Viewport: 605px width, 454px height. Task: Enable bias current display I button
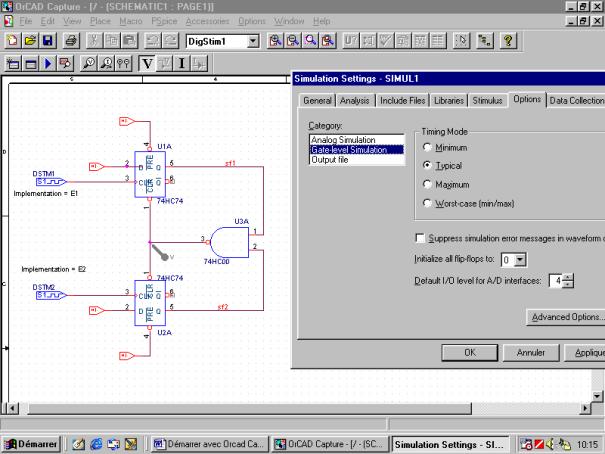pyautogui.click(x=182, y=64)
